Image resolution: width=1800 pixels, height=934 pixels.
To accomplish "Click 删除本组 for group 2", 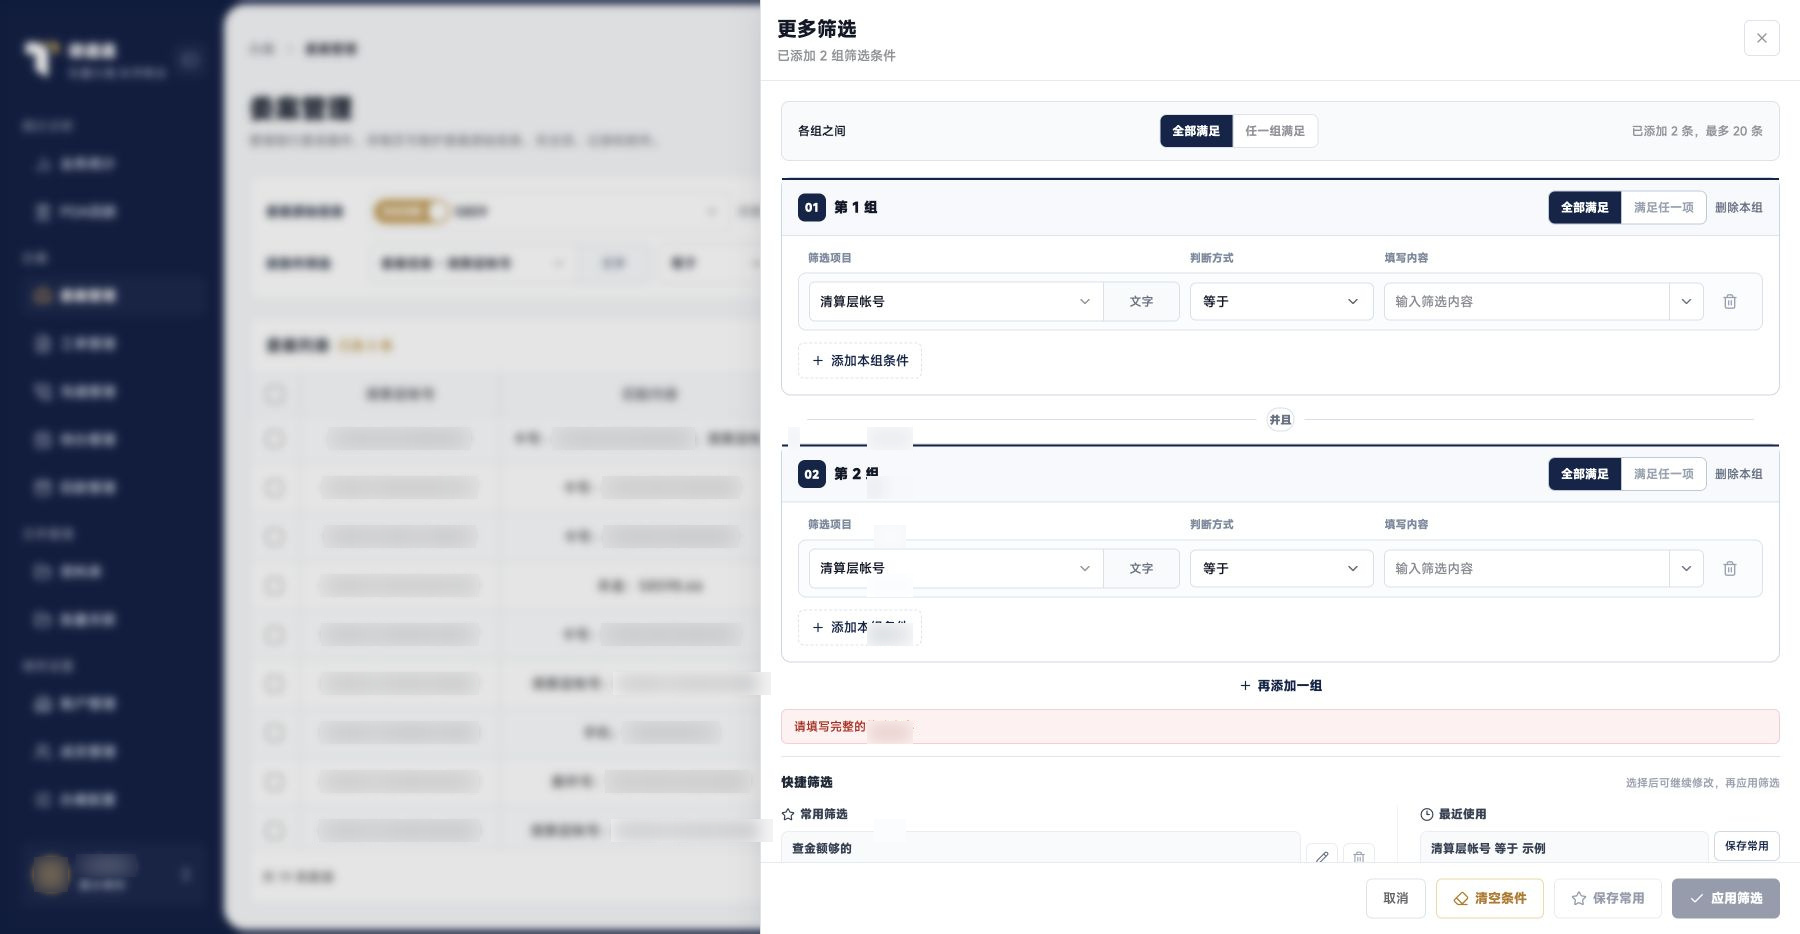I will coord(1738,474).
